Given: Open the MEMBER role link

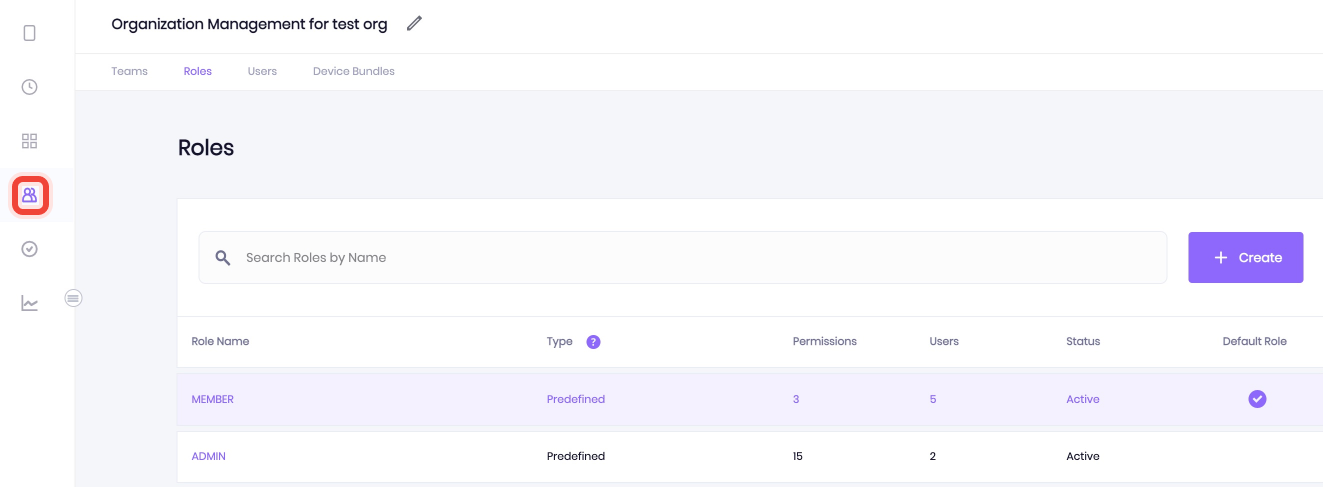Looking at the screenshot, I should (213, 399).
